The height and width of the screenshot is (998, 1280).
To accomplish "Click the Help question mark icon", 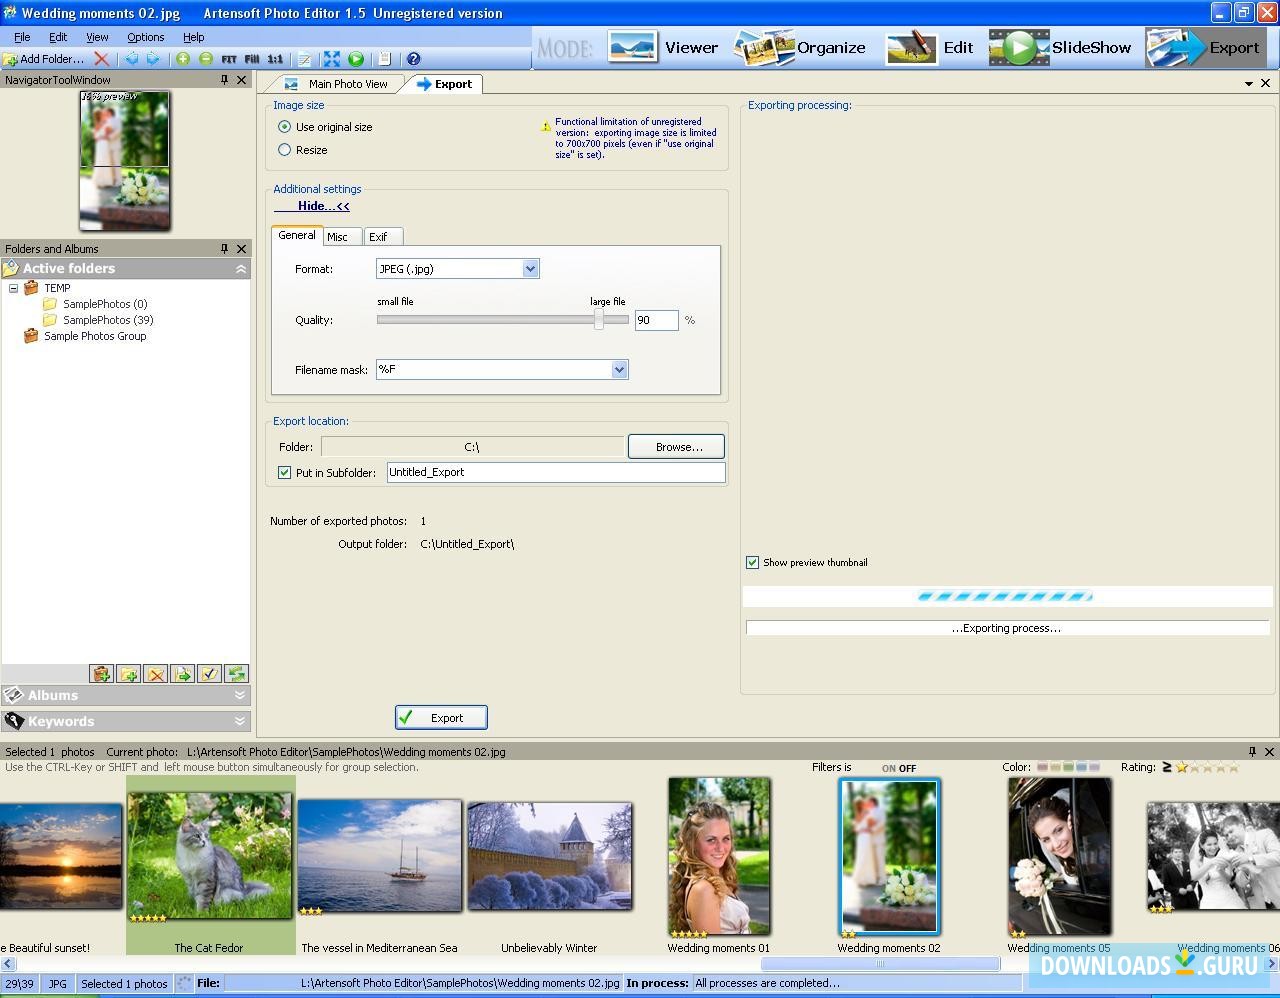I will pyautogui.click(x=413, y=59).
